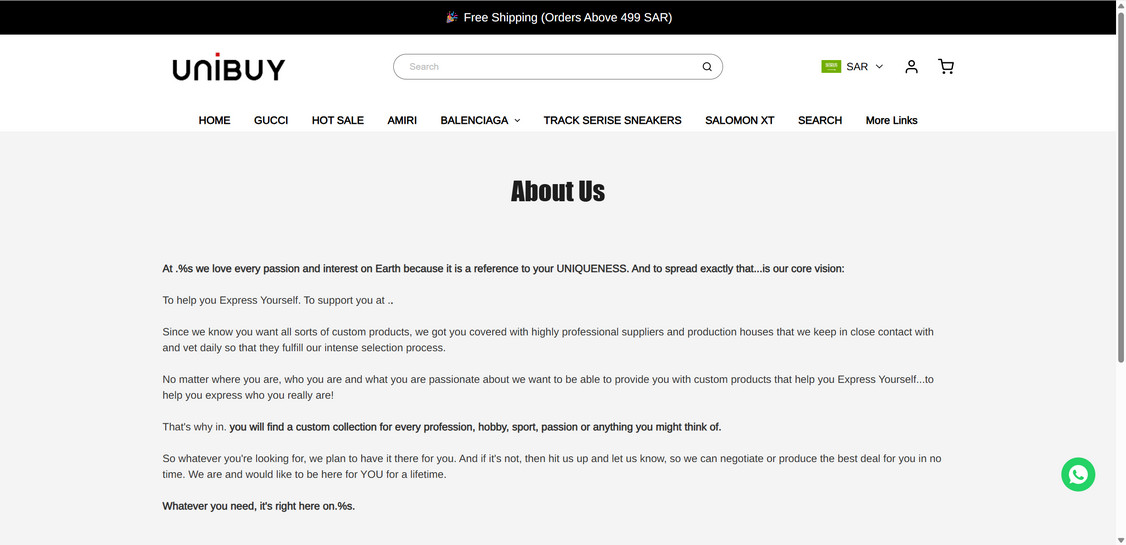Screen dimensions: 1126x545
Task: Click the Saudi flag currency icon
Action: tap(831, 67)
